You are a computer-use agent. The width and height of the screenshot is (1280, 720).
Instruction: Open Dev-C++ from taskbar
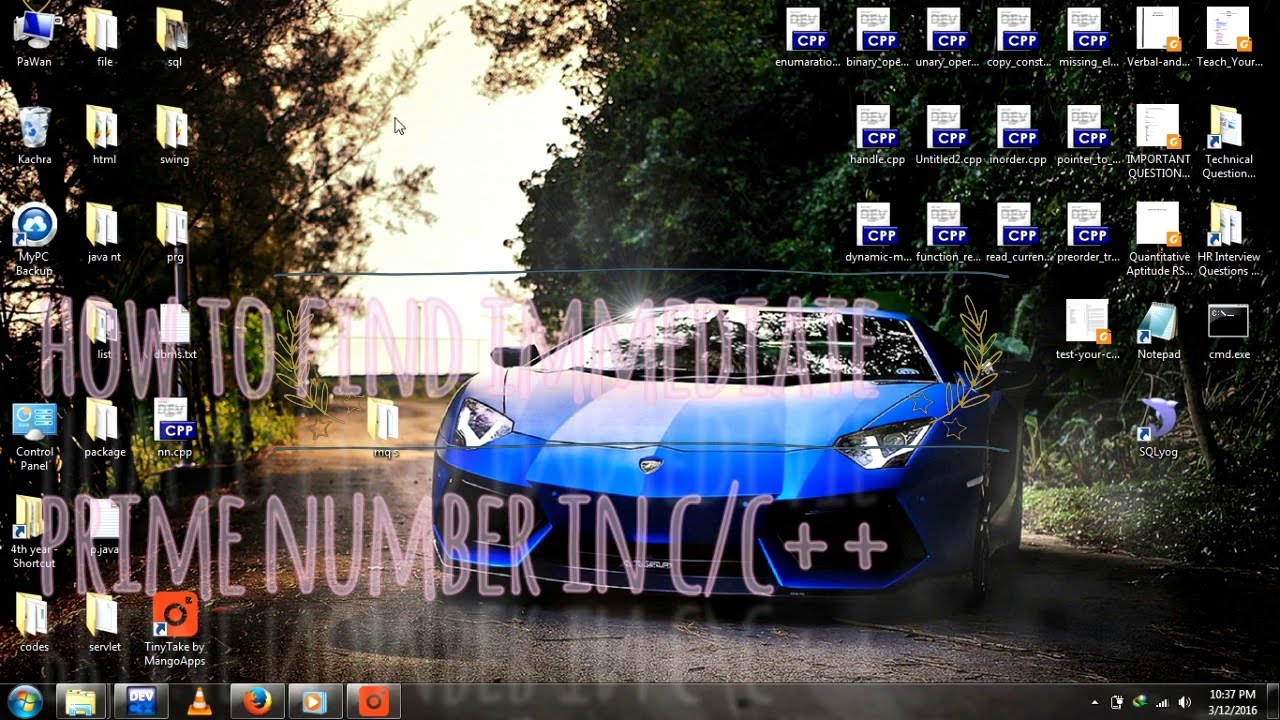coord(140,702)
